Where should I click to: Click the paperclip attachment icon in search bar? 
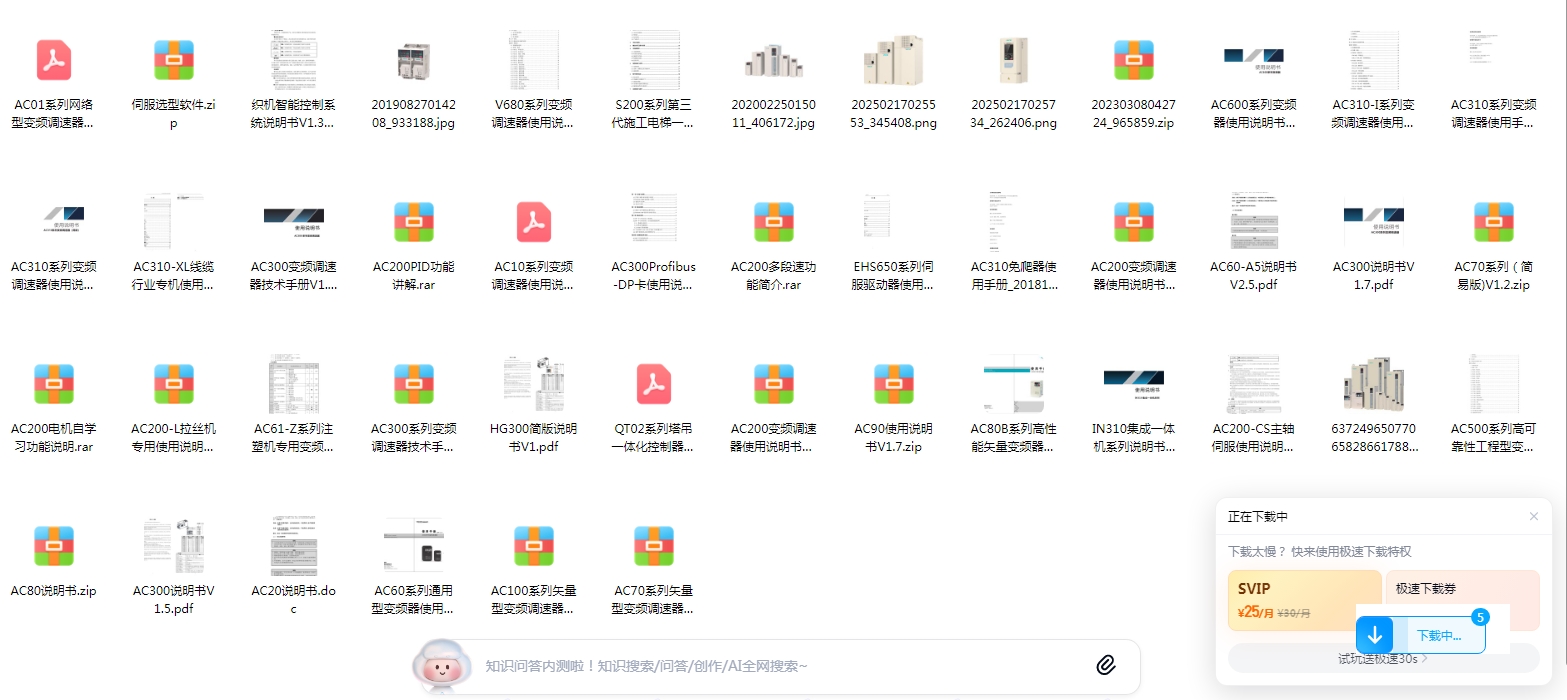coord(1105,665)
